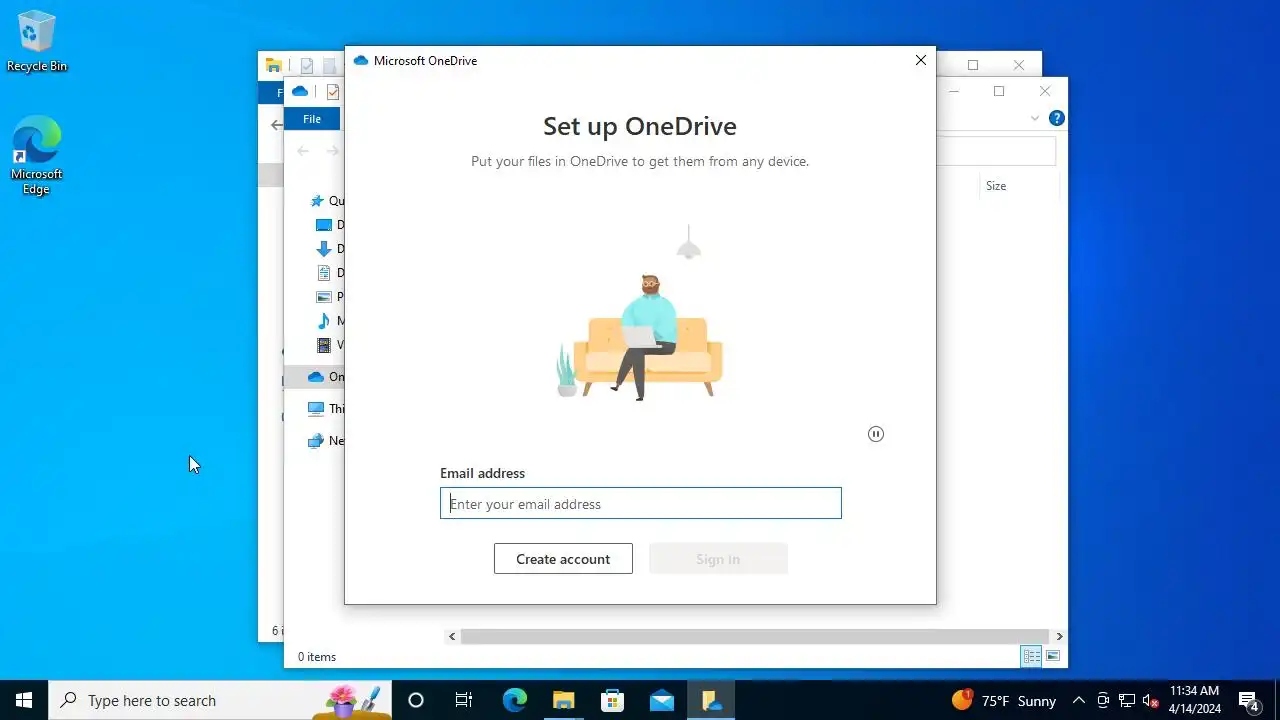Click the horizontal scrollbar thumb in Explorer
This screenshot has width=1280, height=720.
point(755,636)
